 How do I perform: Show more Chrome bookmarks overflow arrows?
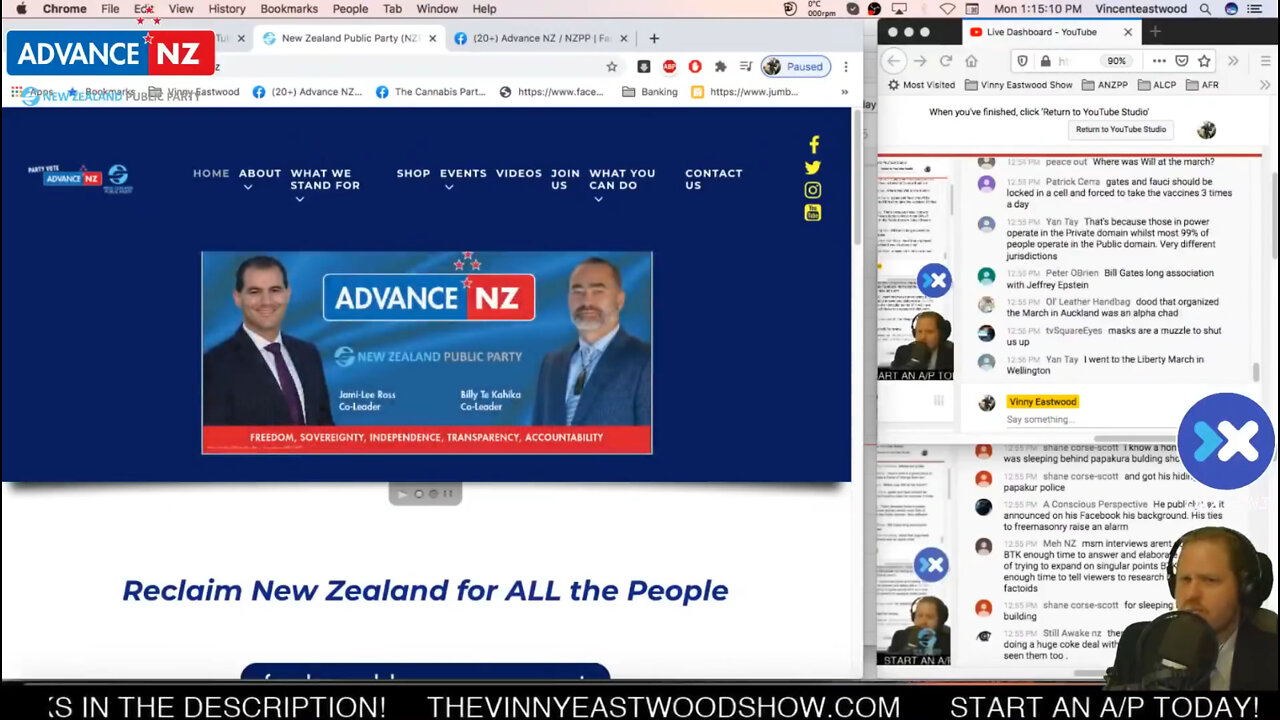(x=845, y=92)
